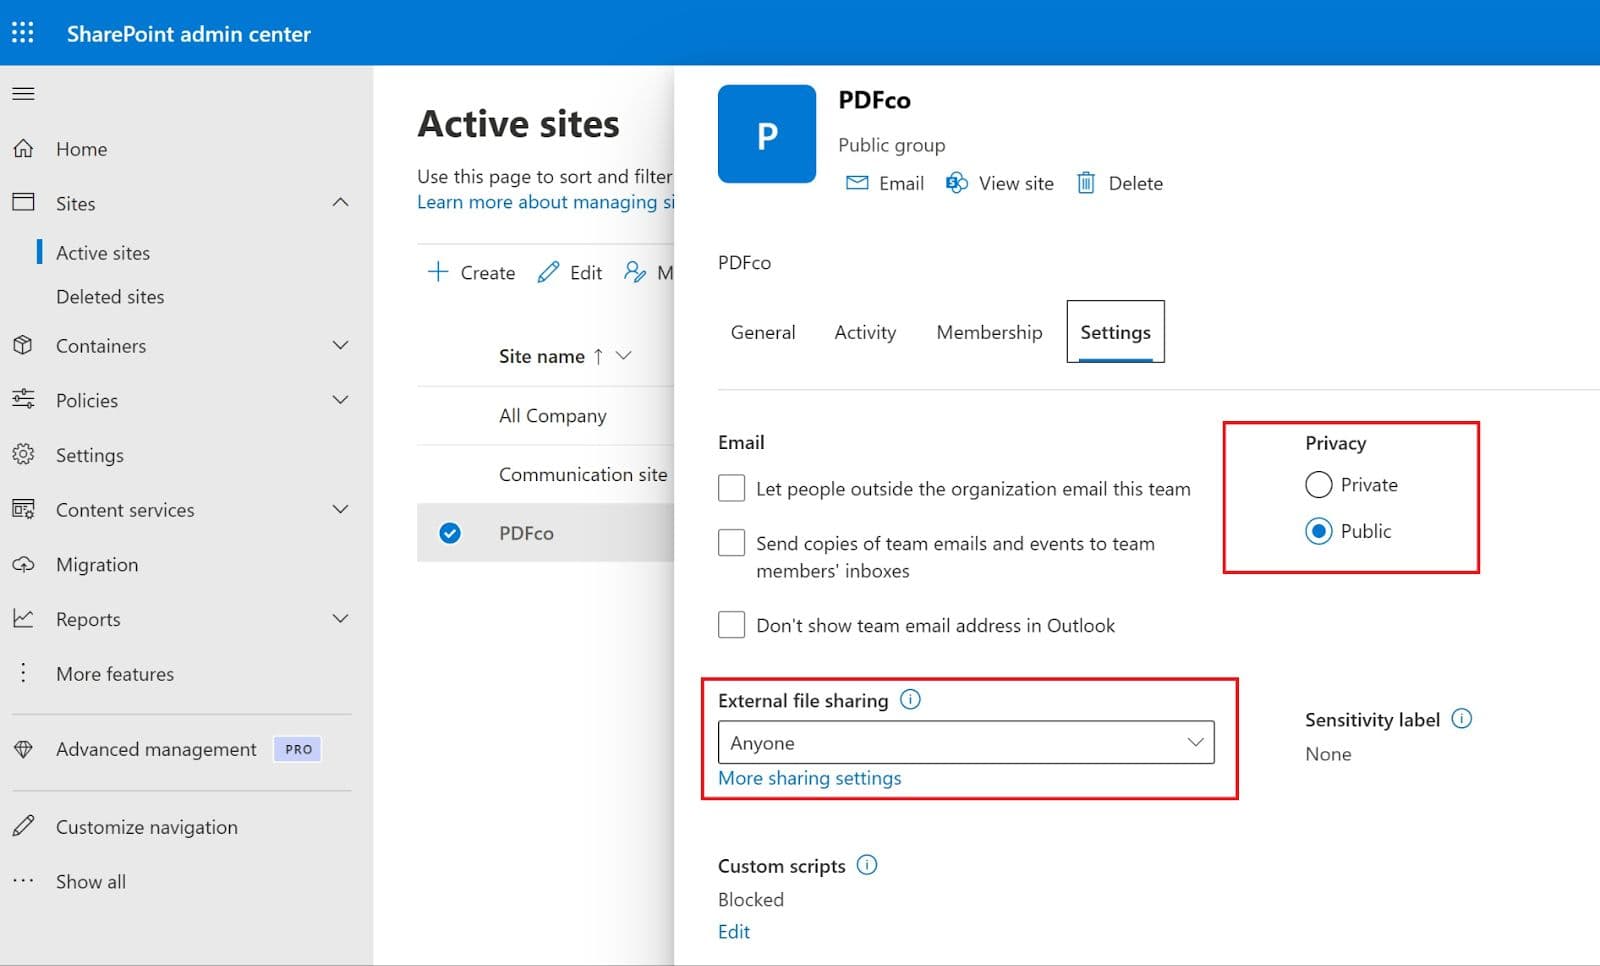The height and width of the screenshot is (966, 1600).
Task: Switch to the Membership tab
Action: tap(988, 332)
